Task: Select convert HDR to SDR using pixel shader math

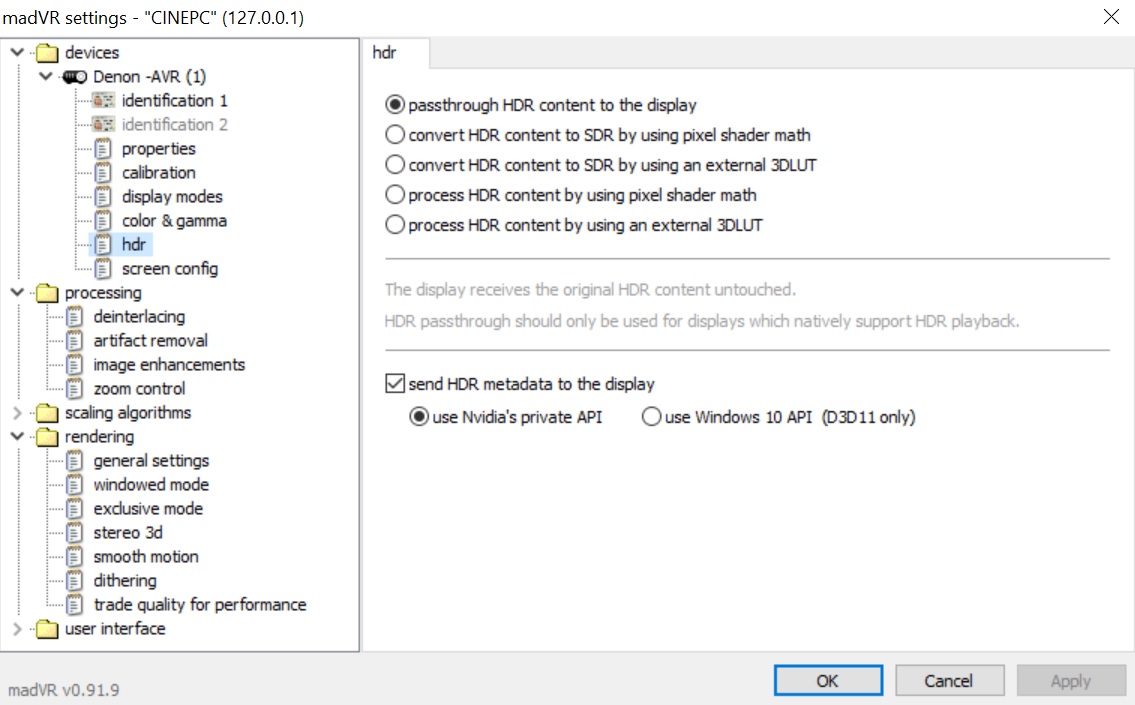Action: tap(598, 135)
